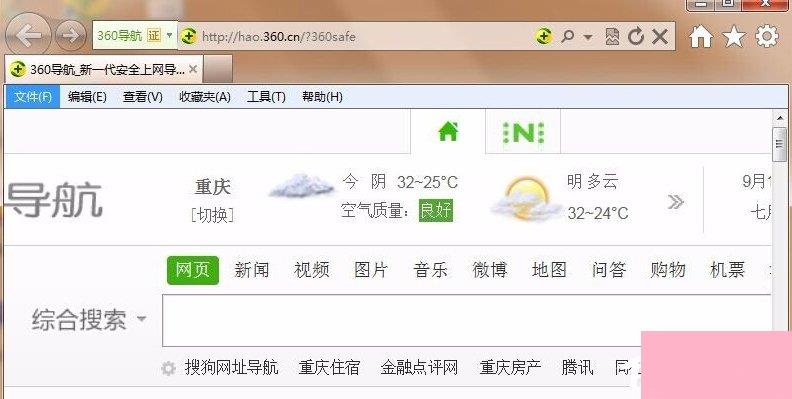
Task: Stop loading with the X icon
Action: pos(660,36)
